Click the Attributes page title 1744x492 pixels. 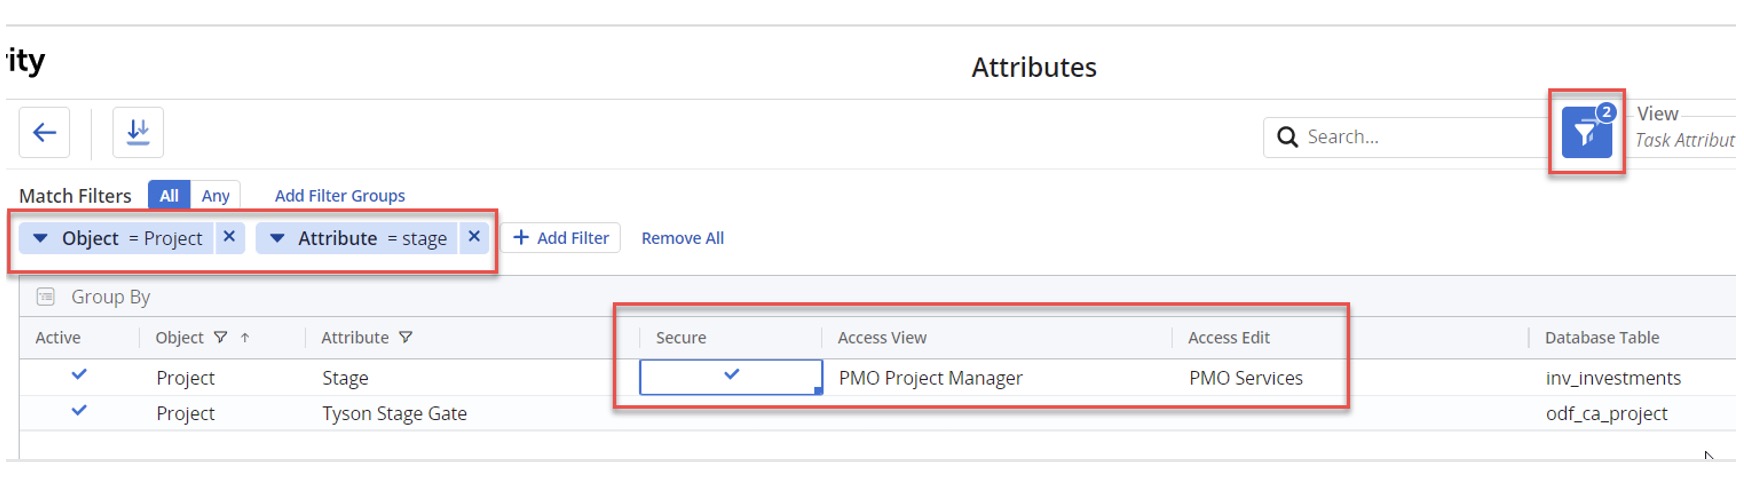[x=1034, y=67]
